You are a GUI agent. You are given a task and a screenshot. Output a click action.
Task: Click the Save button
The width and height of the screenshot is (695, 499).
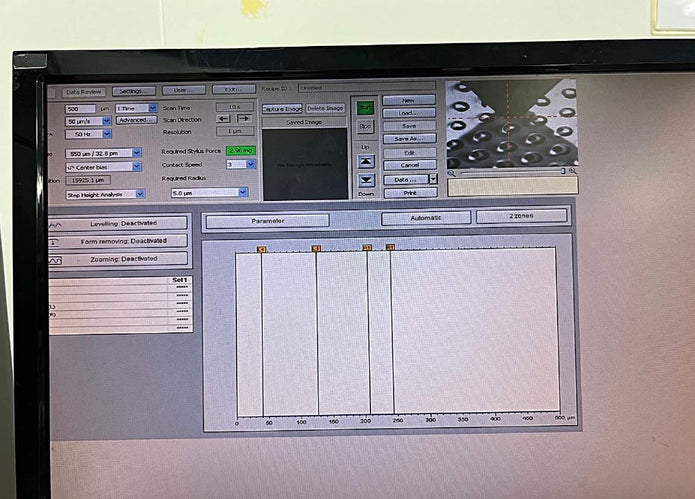(x=409, y=126)
